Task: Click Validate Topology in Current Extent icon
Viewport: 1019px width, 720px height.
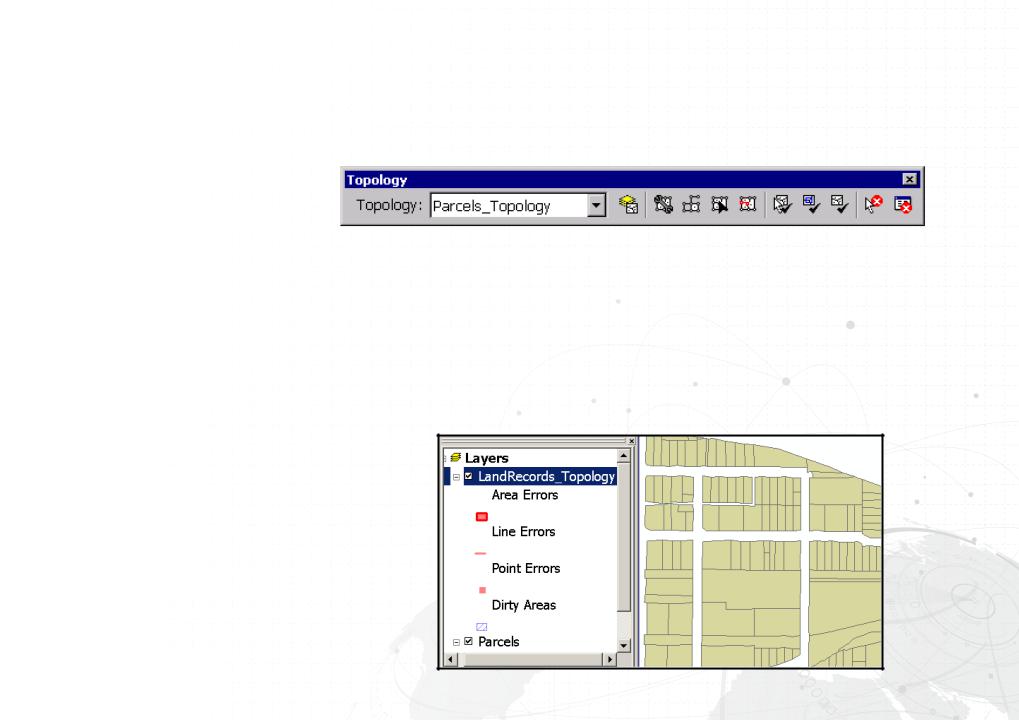Action: pyautogui.click(x=811, y=205)
